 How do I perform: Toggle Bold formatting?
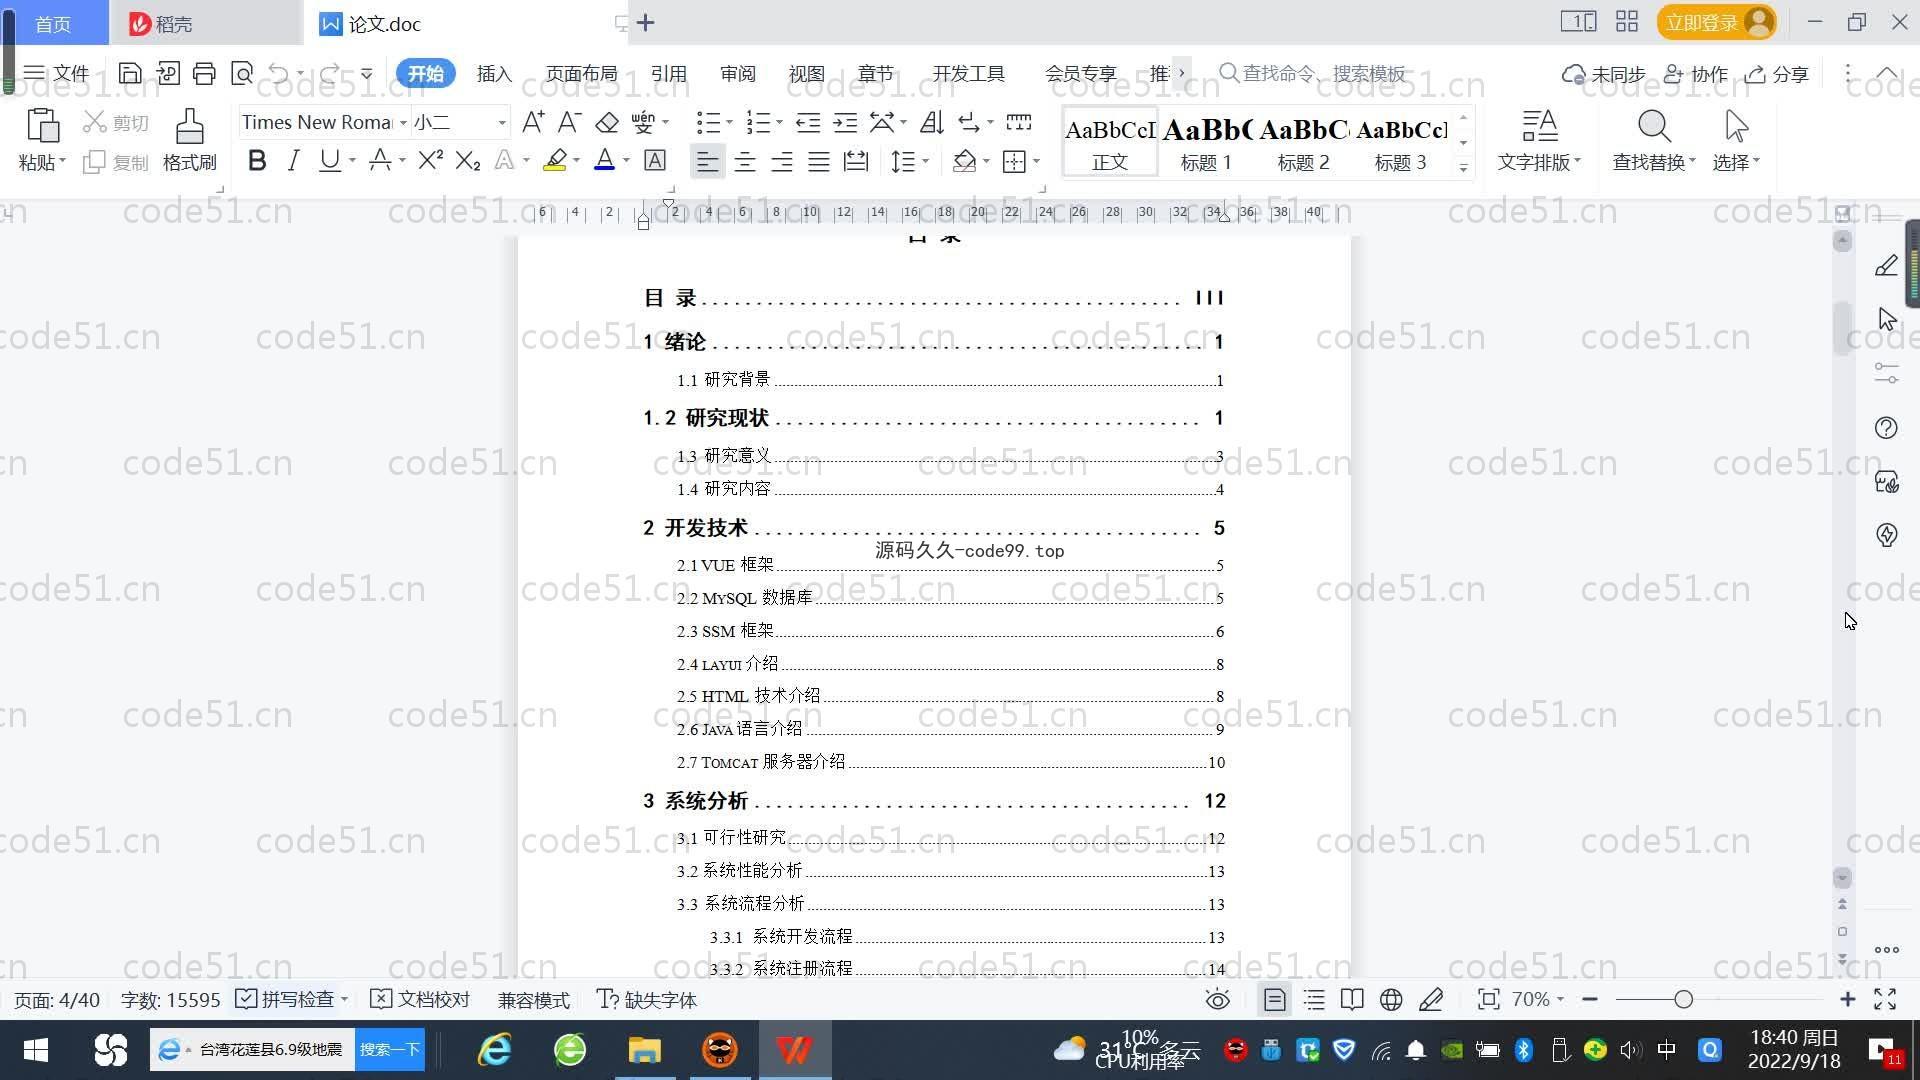[257, 160]
